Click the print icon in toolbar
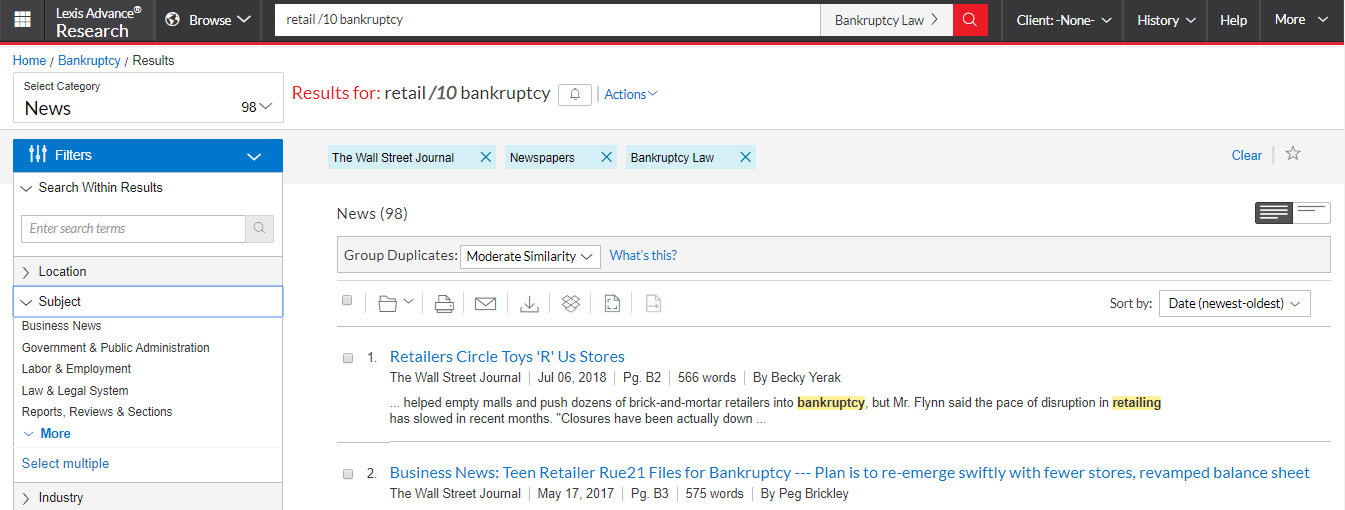 point(445,303)
